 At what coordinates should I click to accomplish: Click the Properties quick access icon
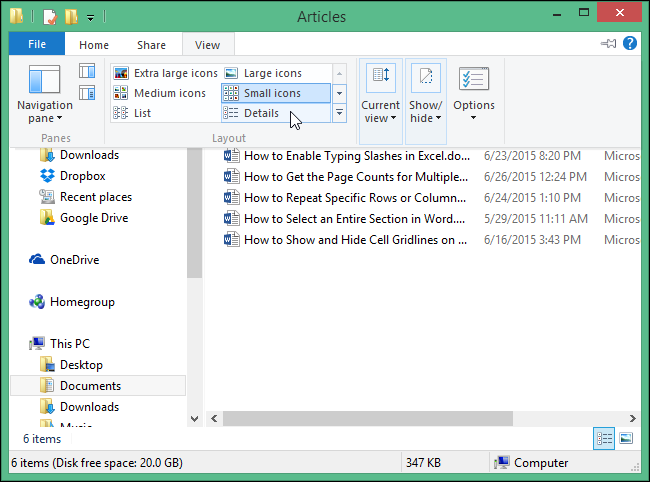click(50, 17)
